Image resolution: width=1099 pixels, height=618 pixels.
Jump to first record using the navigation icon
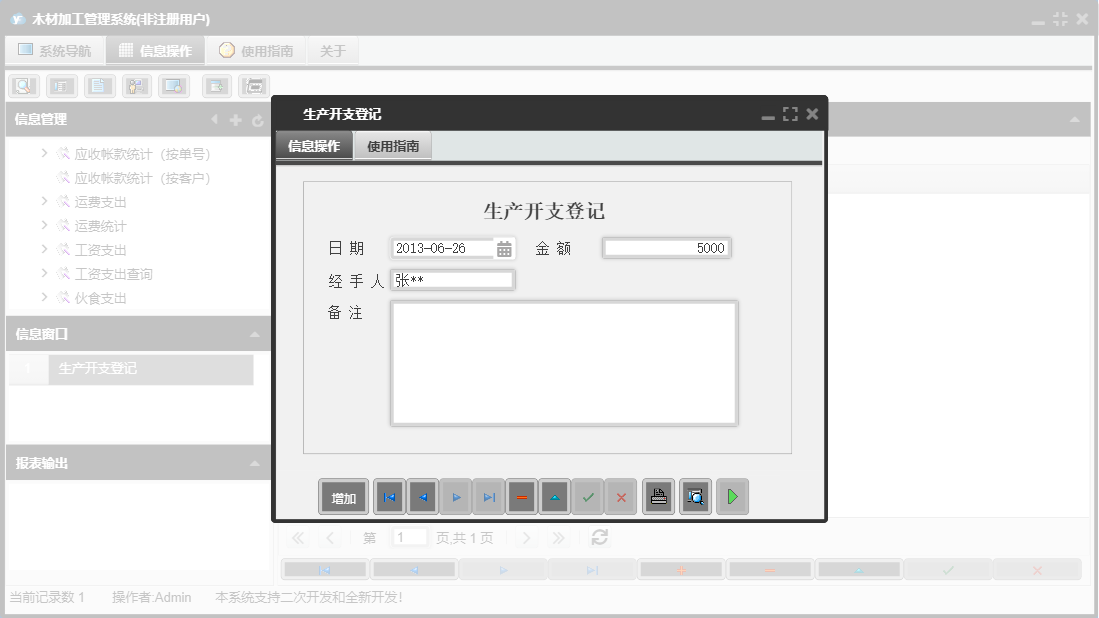pyautogui.click(x=389, y=496)
